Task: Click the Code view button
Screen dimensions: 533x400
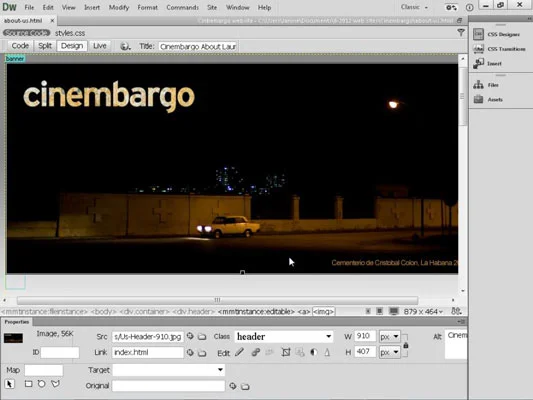Action: (x=20, y=46)
